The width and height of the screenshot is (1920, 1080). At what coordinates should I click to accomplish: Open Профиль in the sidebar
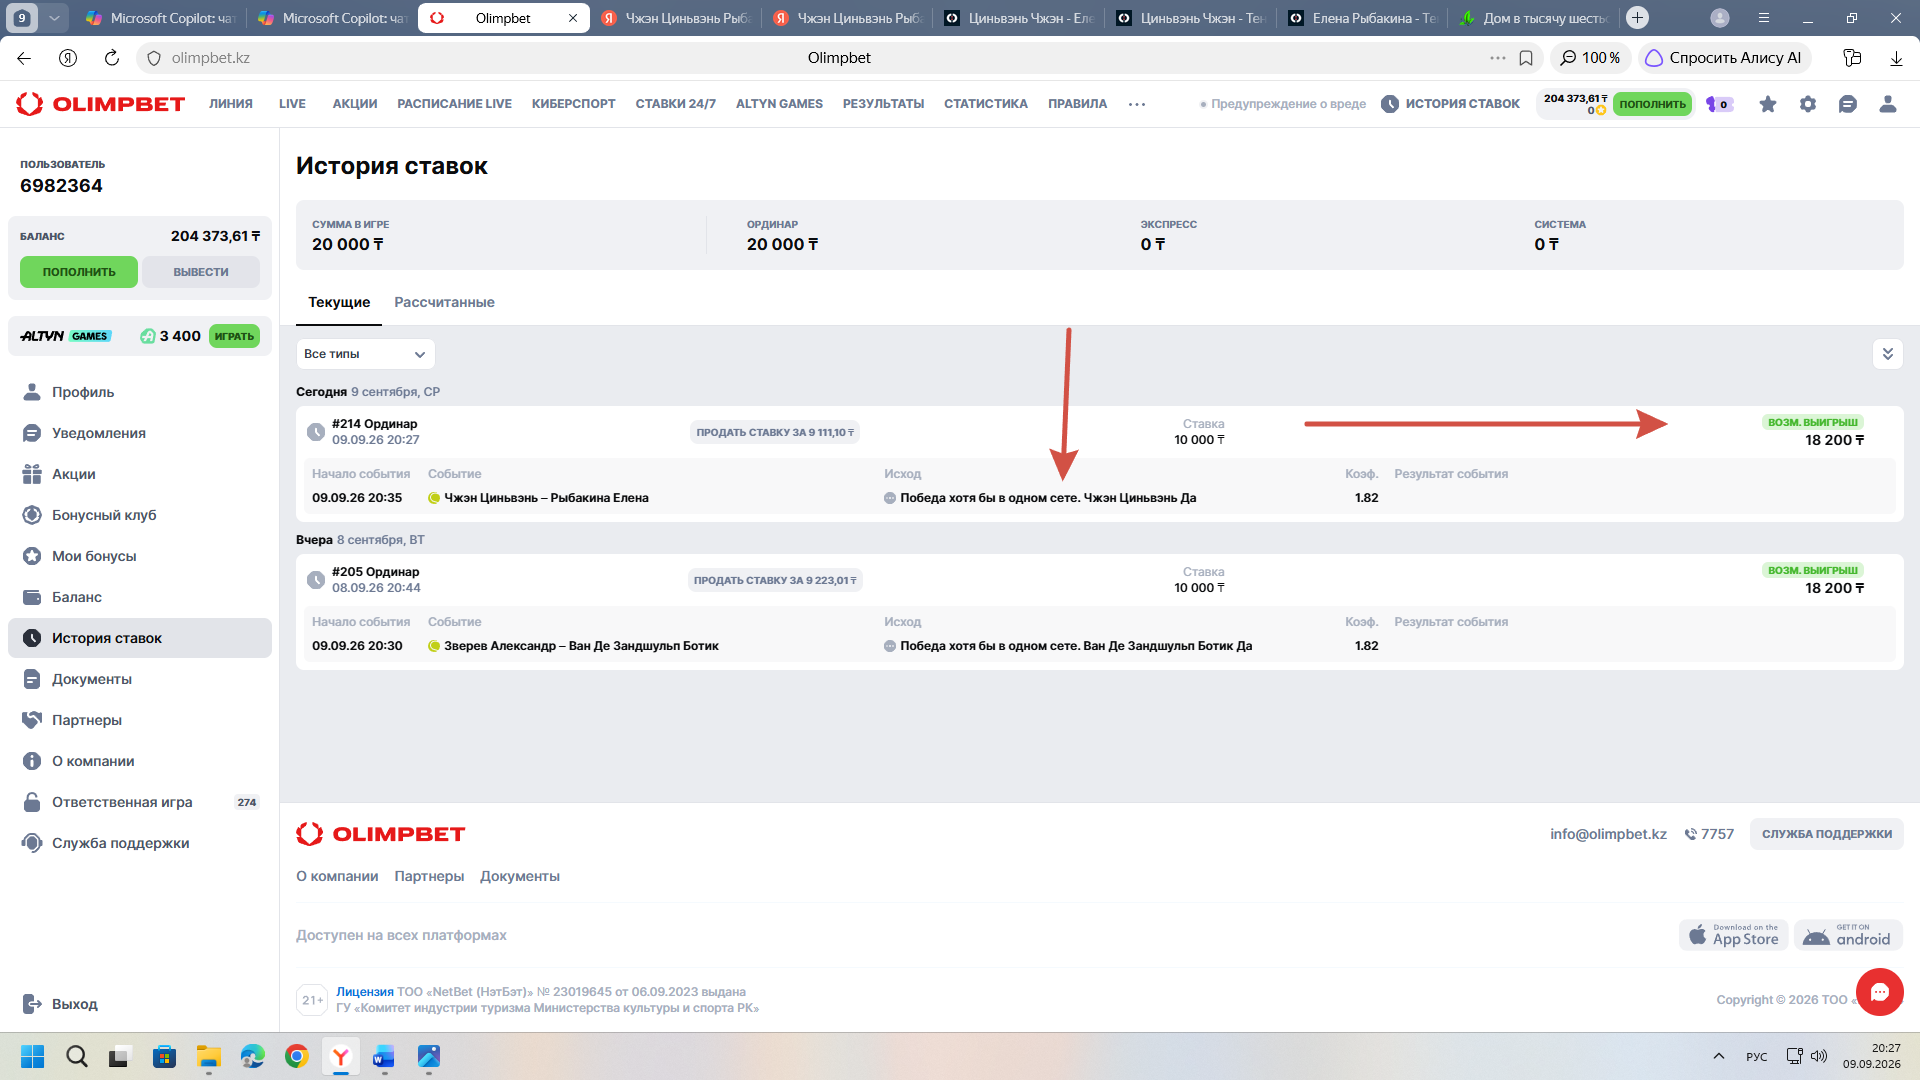[140, 392]
